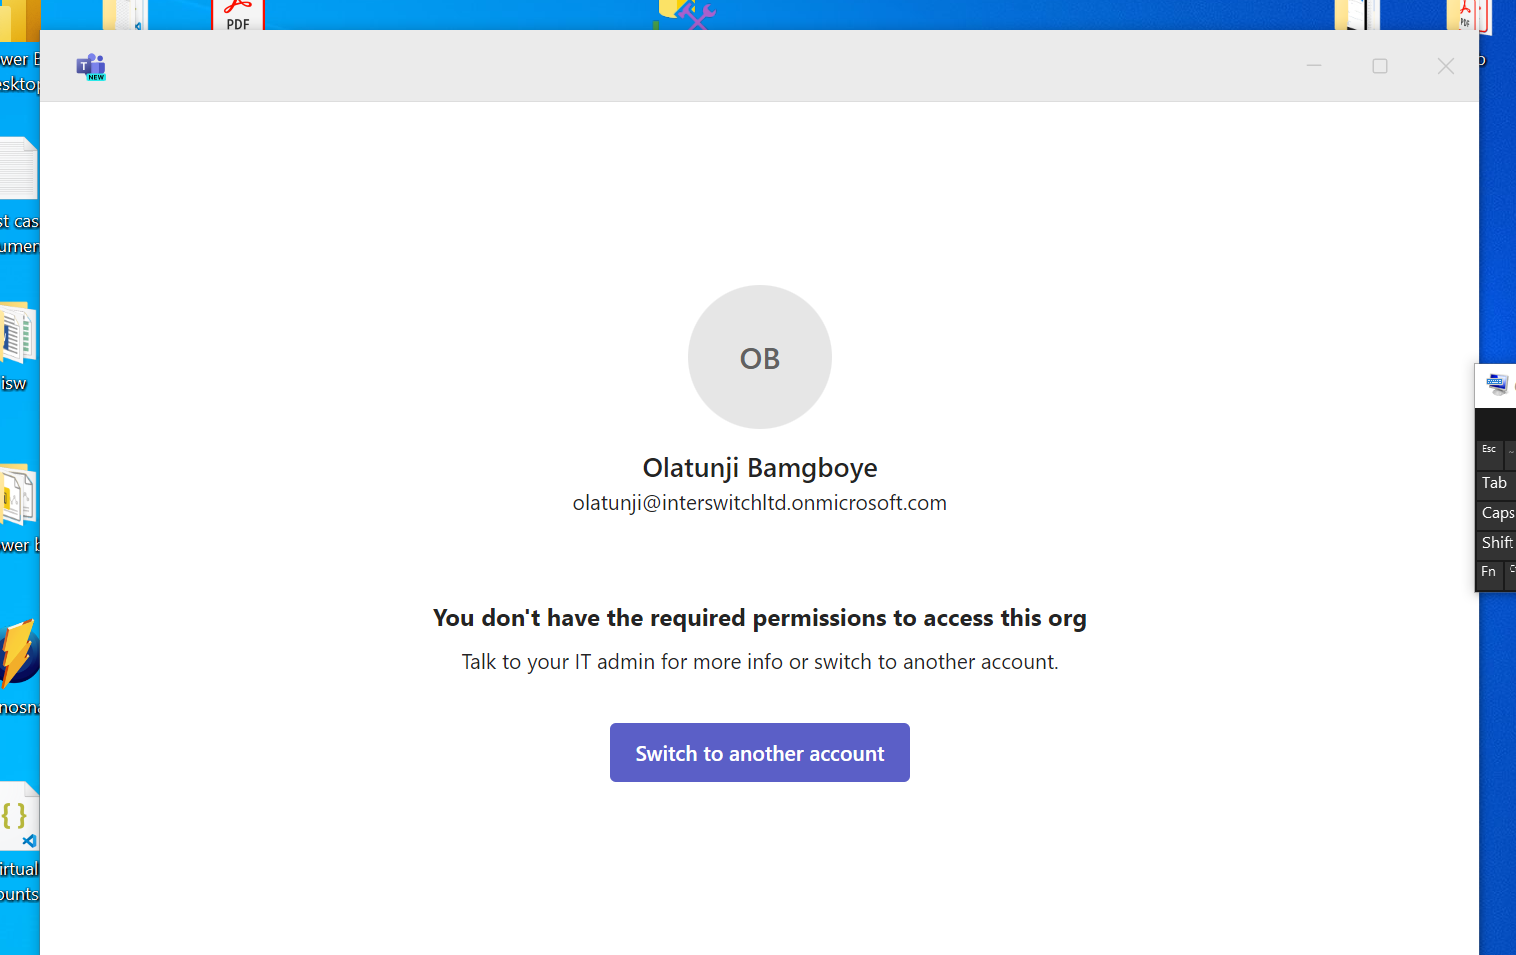Select the blank document icon on the desktop's left edge

(x=18, y=169)
